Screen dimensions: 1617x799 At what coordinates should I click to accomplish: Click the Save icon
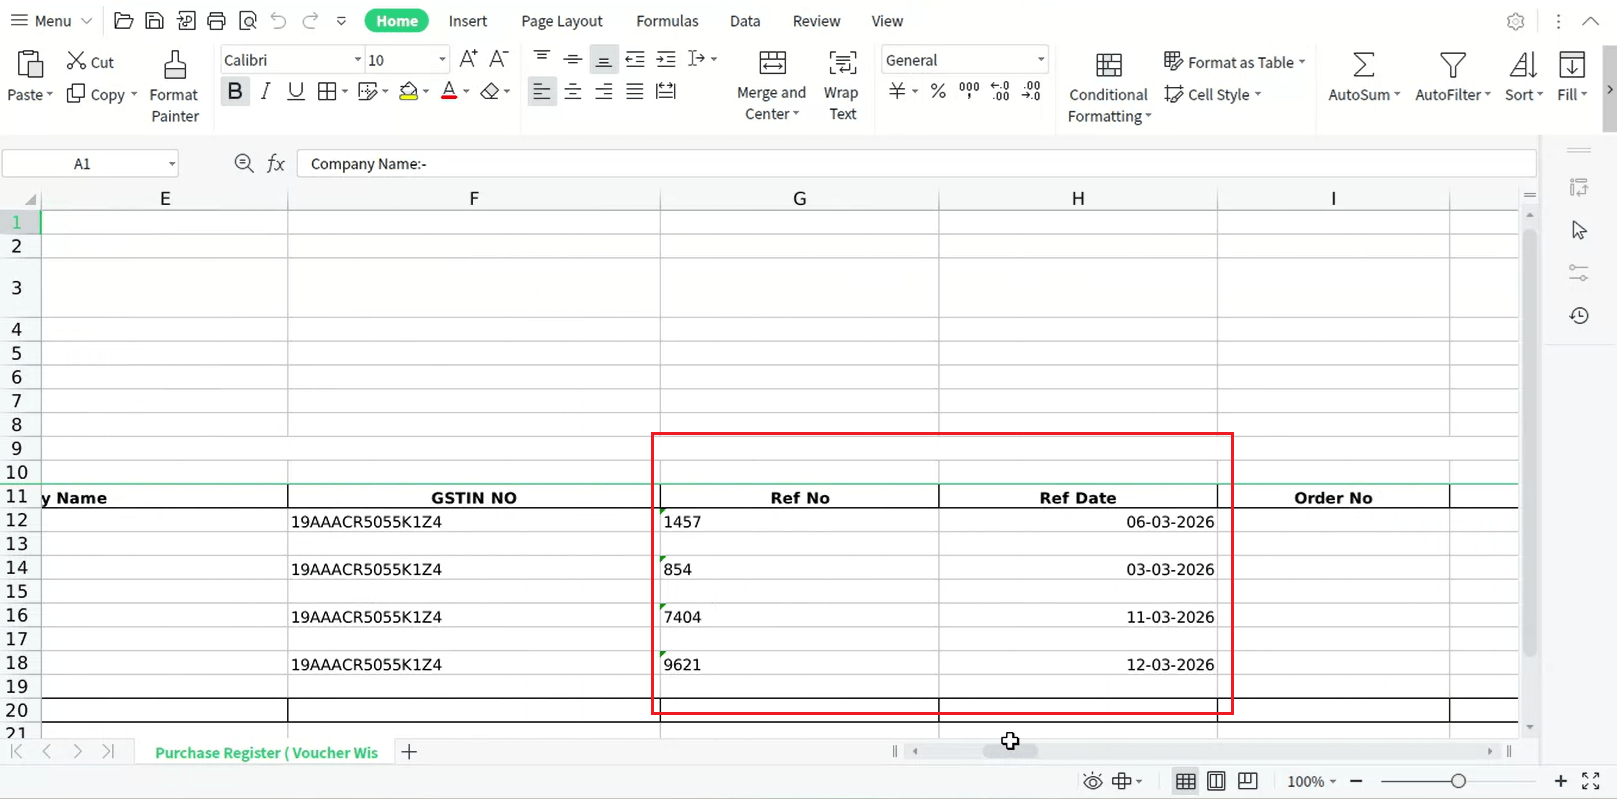pos(155,21)
